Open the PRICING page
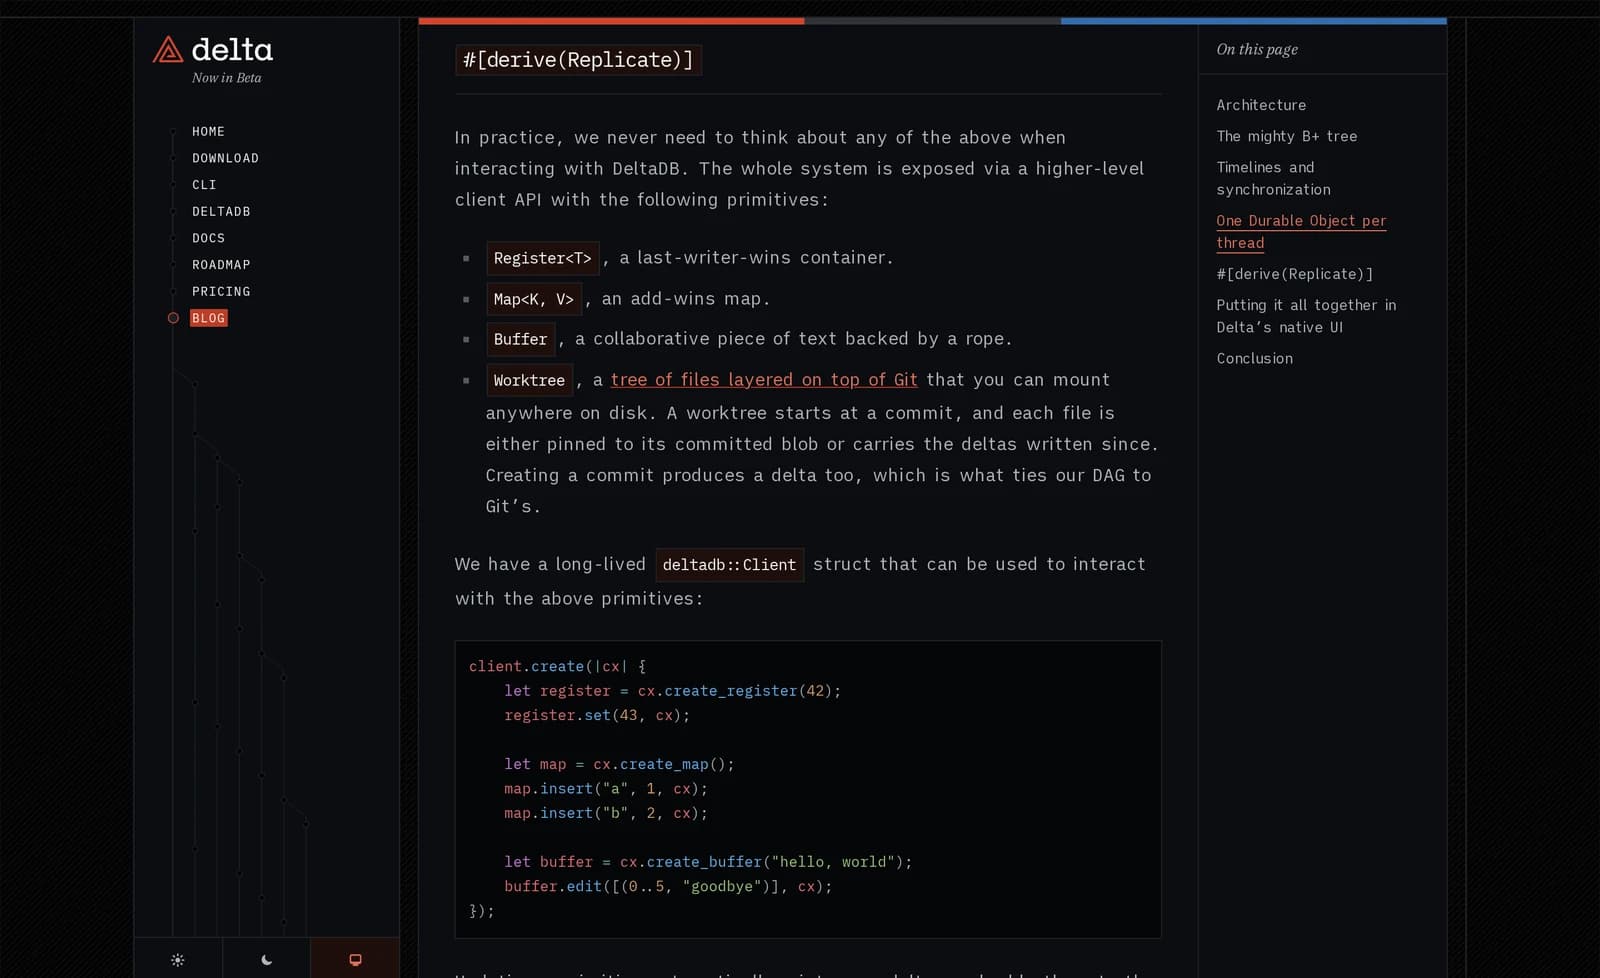Viewport: 1600px width, 978px height. (221, 292)
